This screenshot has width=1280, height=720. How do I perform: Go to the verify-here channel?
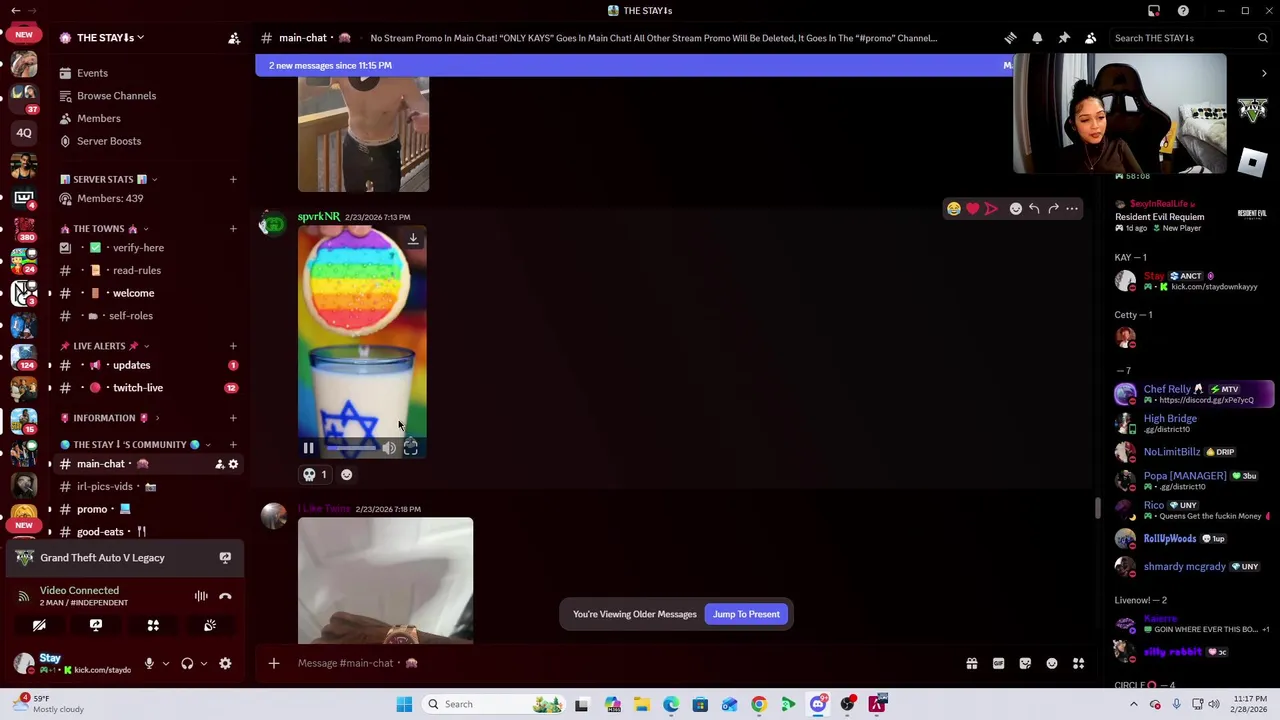click(138, 248)
